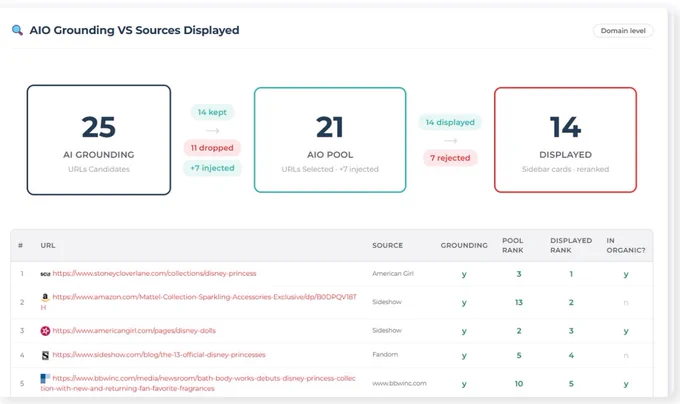Click the Stoney Clover Lane favicon in row 1
Image resolution: width=680 pixels, height=404 pixels.
(x=45, y=274)
